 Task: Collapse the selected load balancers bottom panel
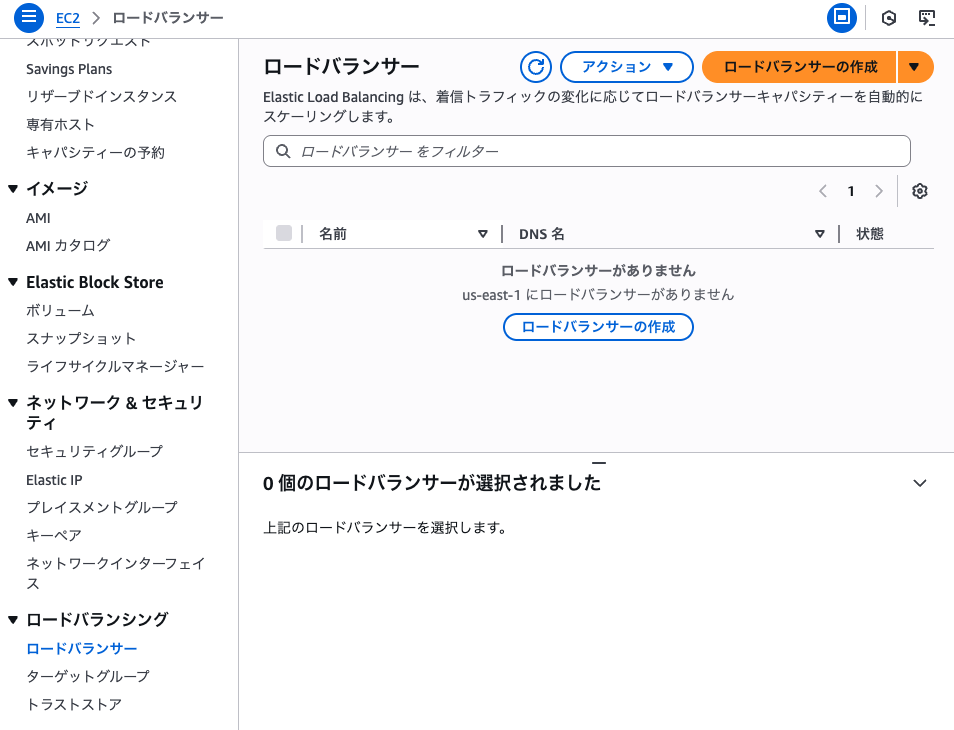coord(920,482)
